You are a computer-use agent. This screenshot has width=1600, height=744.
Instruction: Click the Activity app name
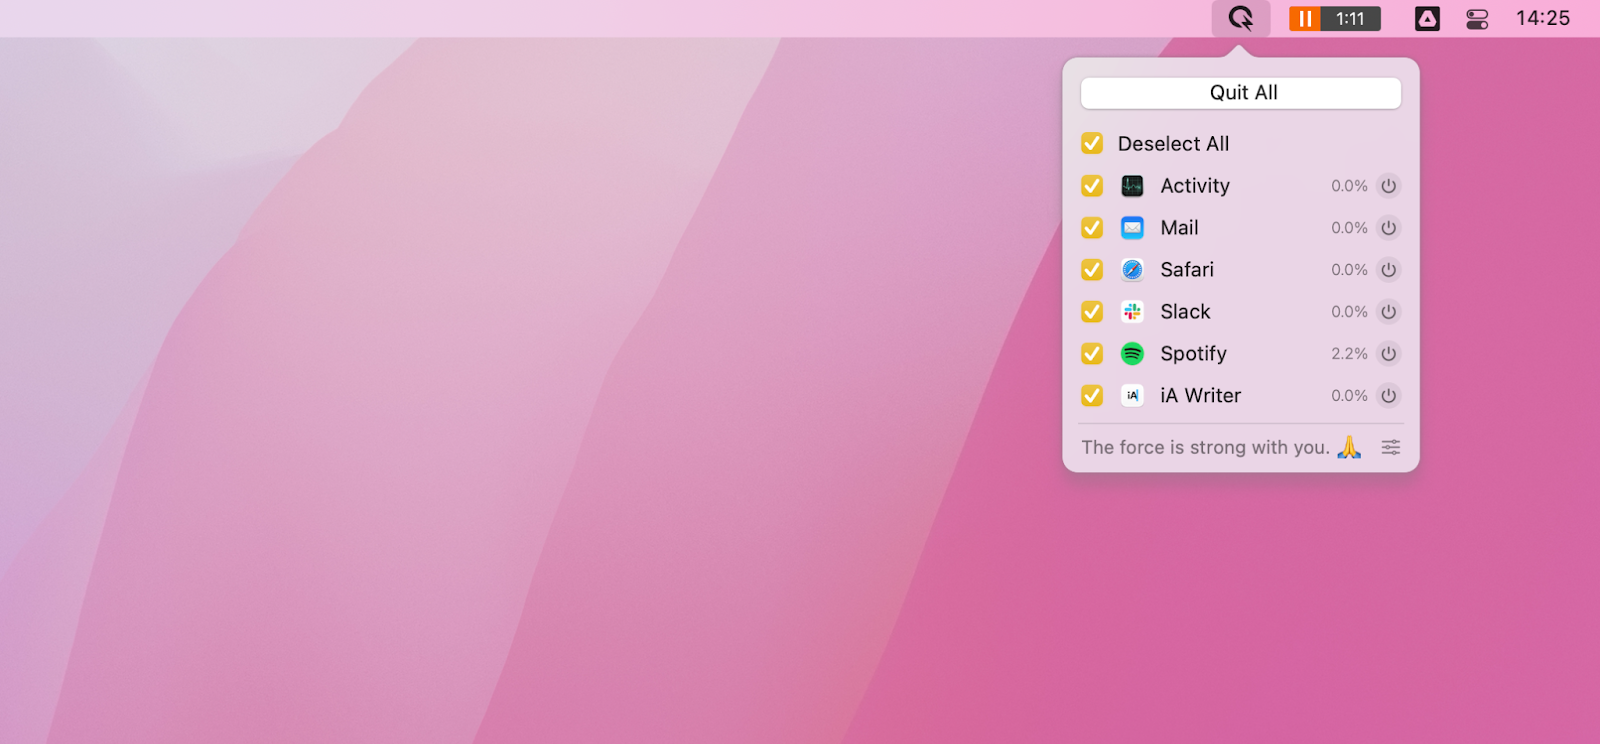tap(1195, 186)
